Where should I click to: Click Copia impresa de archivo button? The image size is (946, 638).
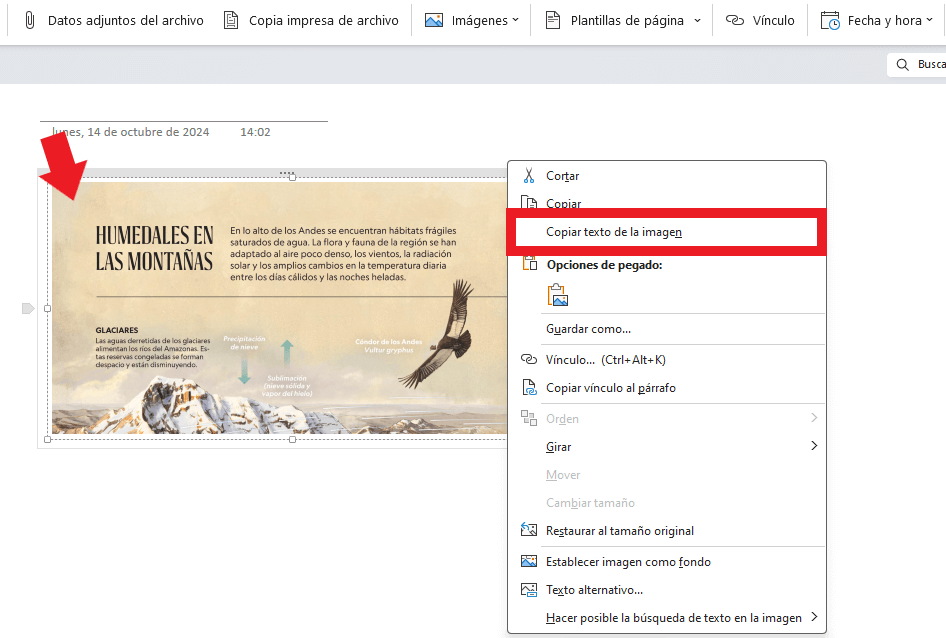tap(311, 21)
